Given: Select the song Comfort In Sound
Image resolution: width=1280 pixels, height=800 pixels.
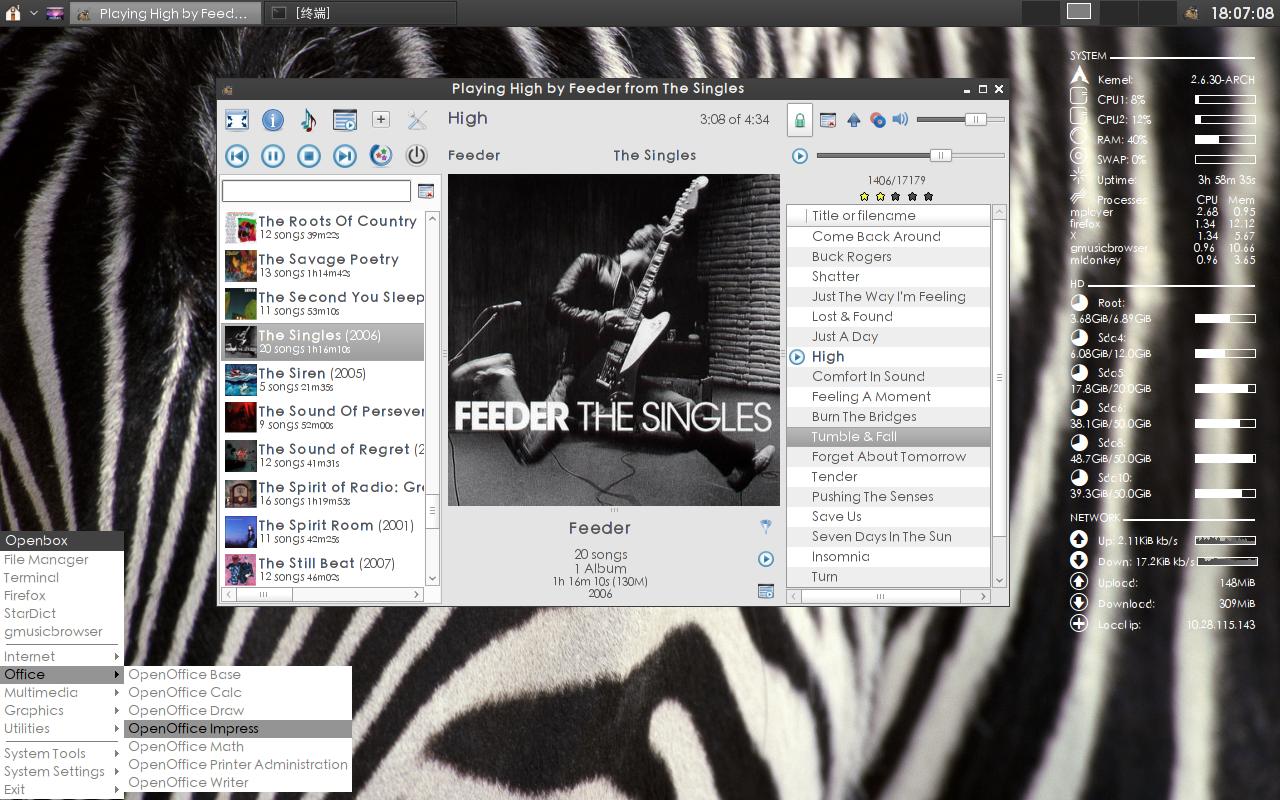Looking at the screenshot, I should [x=888, y=376].
